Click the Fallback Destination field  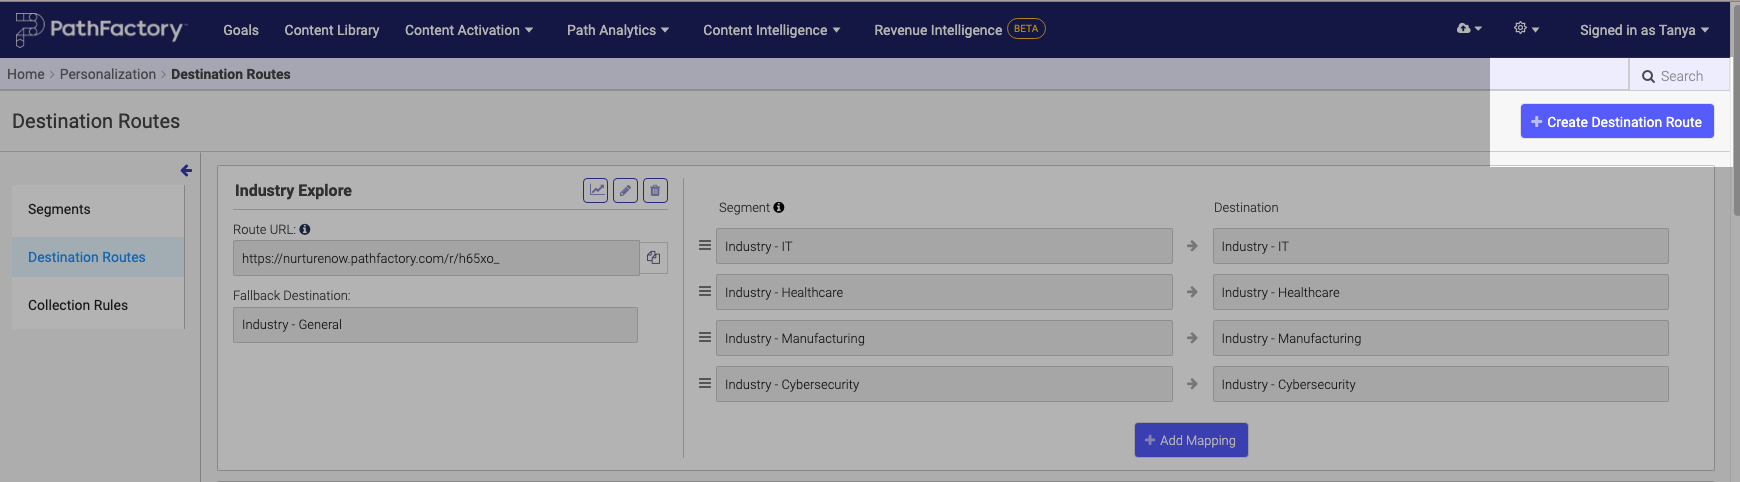coord(435,325)
